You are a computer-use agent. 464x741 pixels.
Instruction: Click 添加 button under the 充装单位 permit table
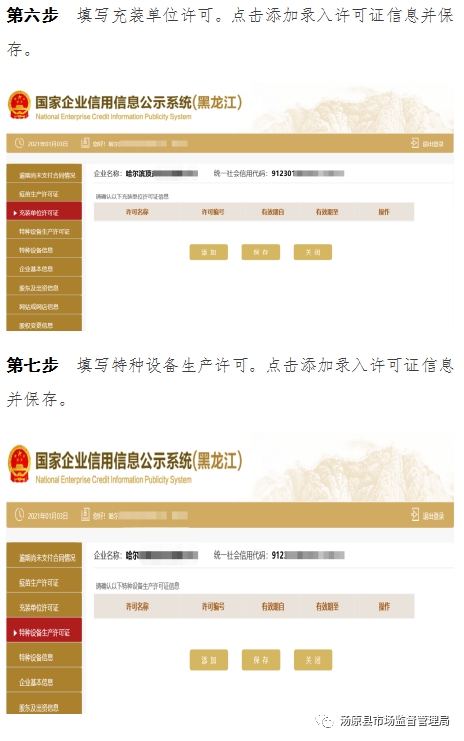(x=208, y=252)
